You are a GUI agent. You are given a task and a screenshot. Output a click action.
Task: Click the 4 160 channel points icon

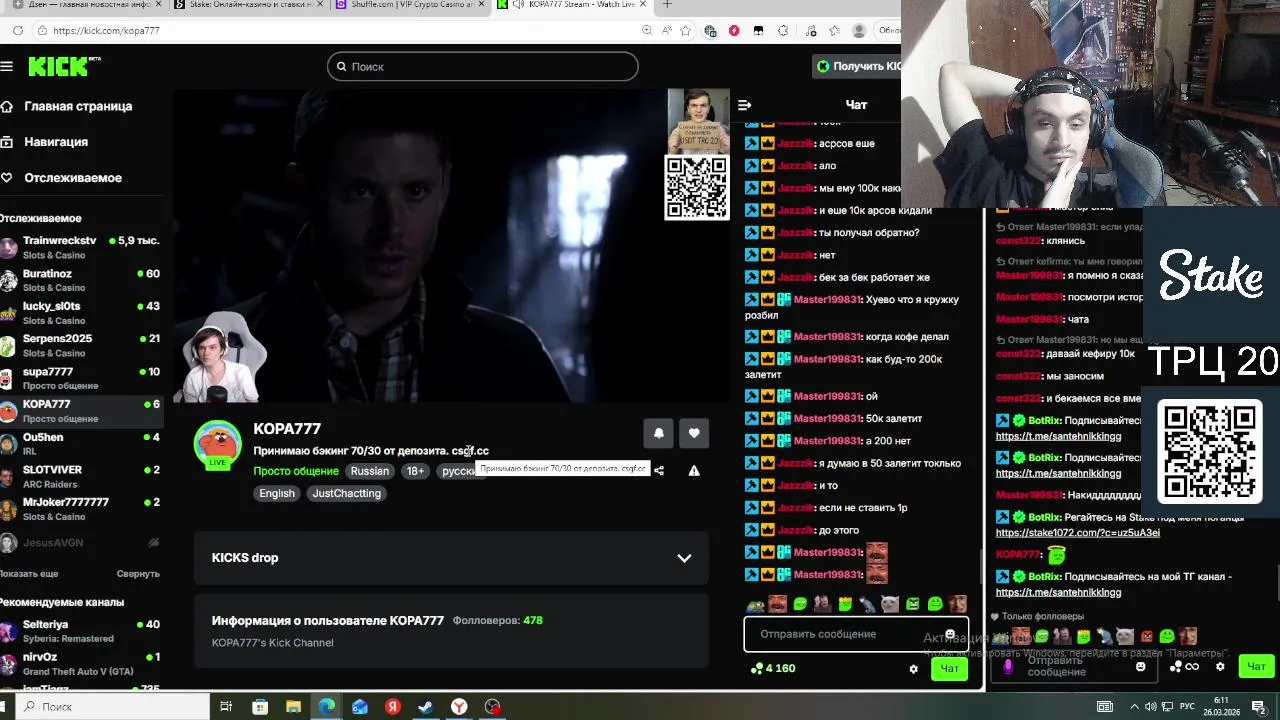point(756,668)
